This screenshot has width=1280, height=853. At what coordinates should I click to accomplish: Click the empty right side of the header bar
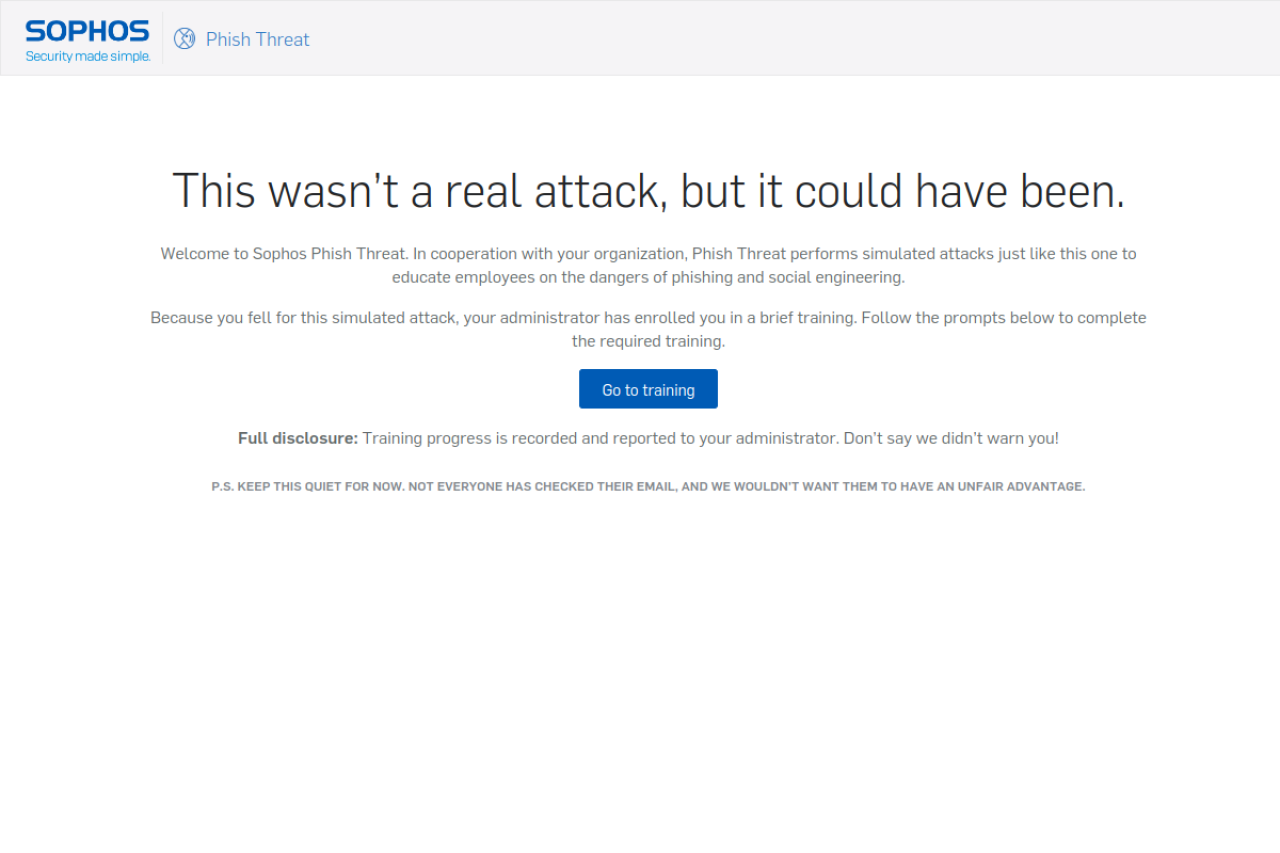click(x=900, y=38)
